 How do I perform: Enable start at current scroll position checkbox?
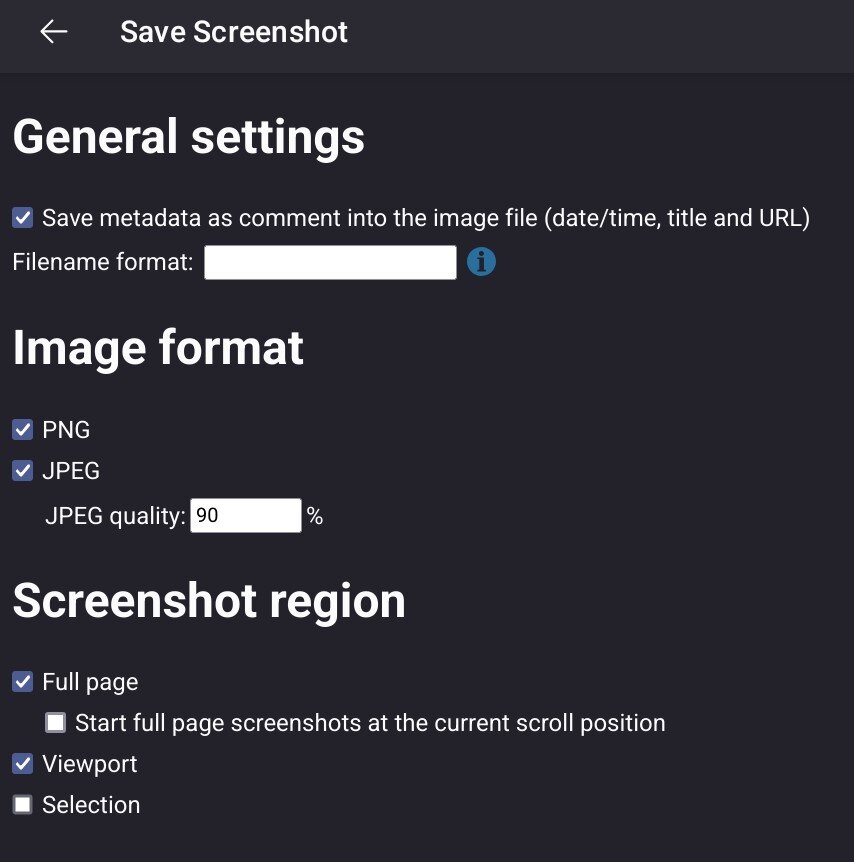tap(56, 722)
